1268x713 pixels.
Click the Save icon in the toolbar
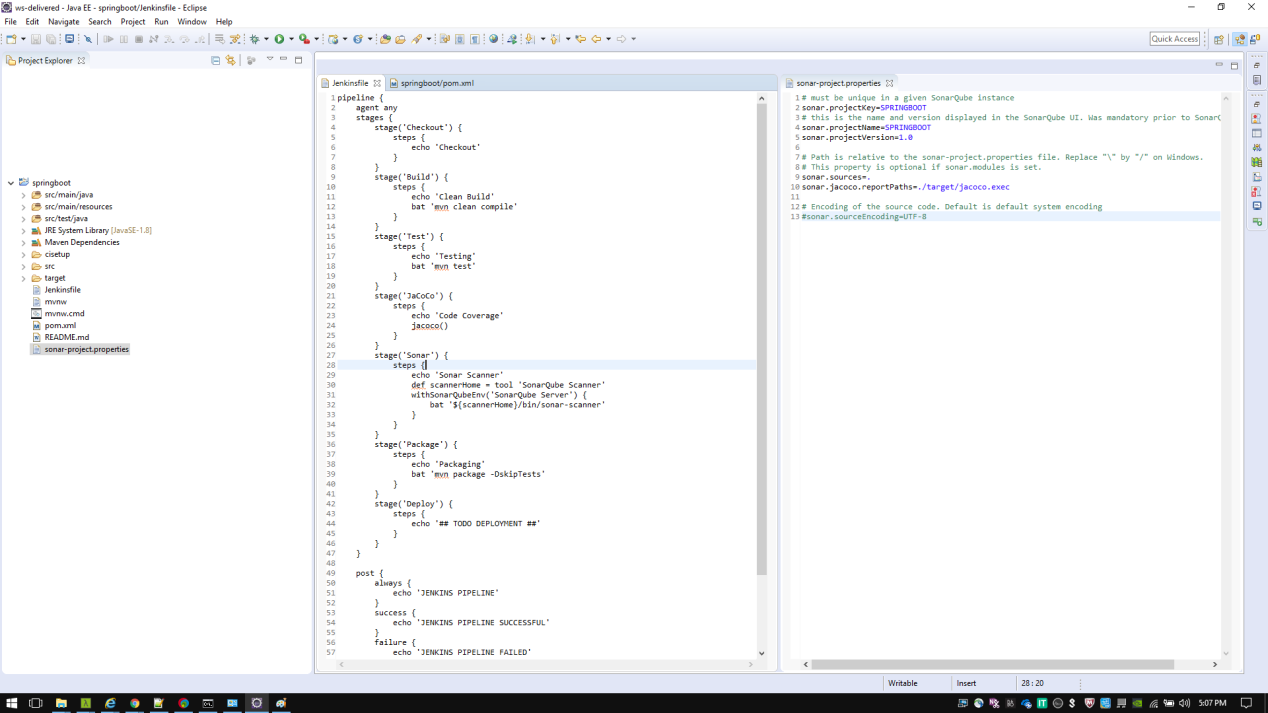click(36, 39)
